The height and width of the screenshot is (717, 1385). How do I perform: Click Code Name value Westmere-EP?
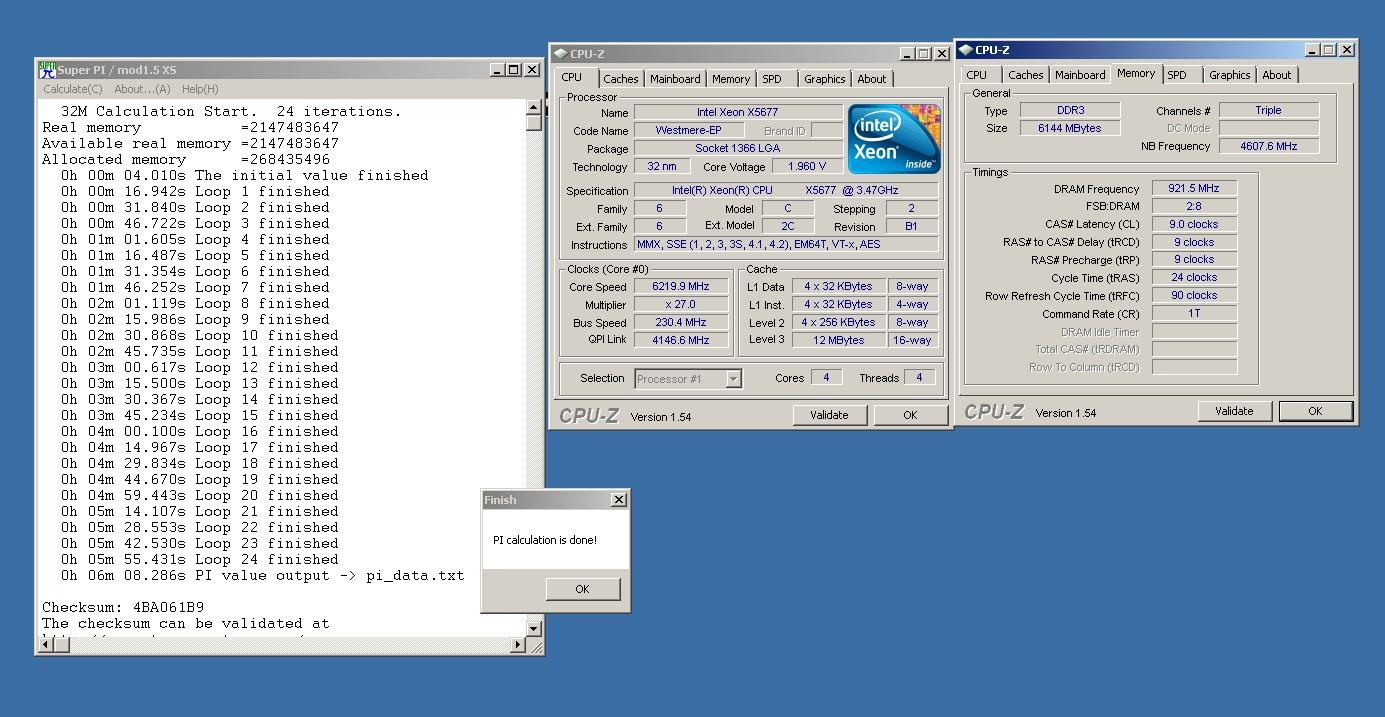click(x=688, y=130)
